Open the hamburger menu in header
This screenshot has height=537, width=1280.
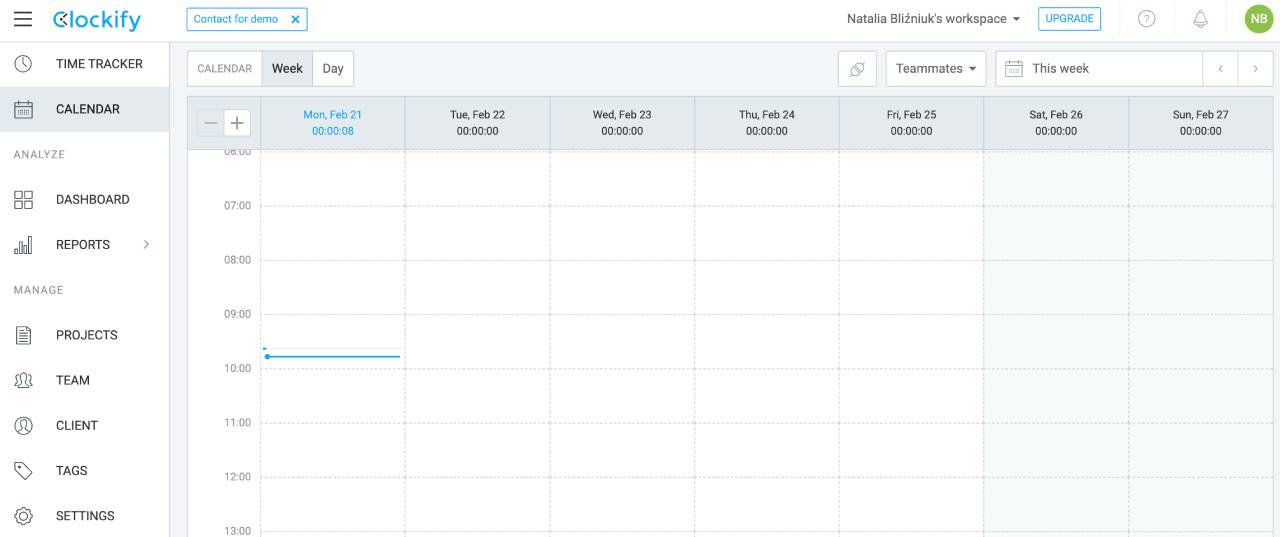(x=23, y=19)
